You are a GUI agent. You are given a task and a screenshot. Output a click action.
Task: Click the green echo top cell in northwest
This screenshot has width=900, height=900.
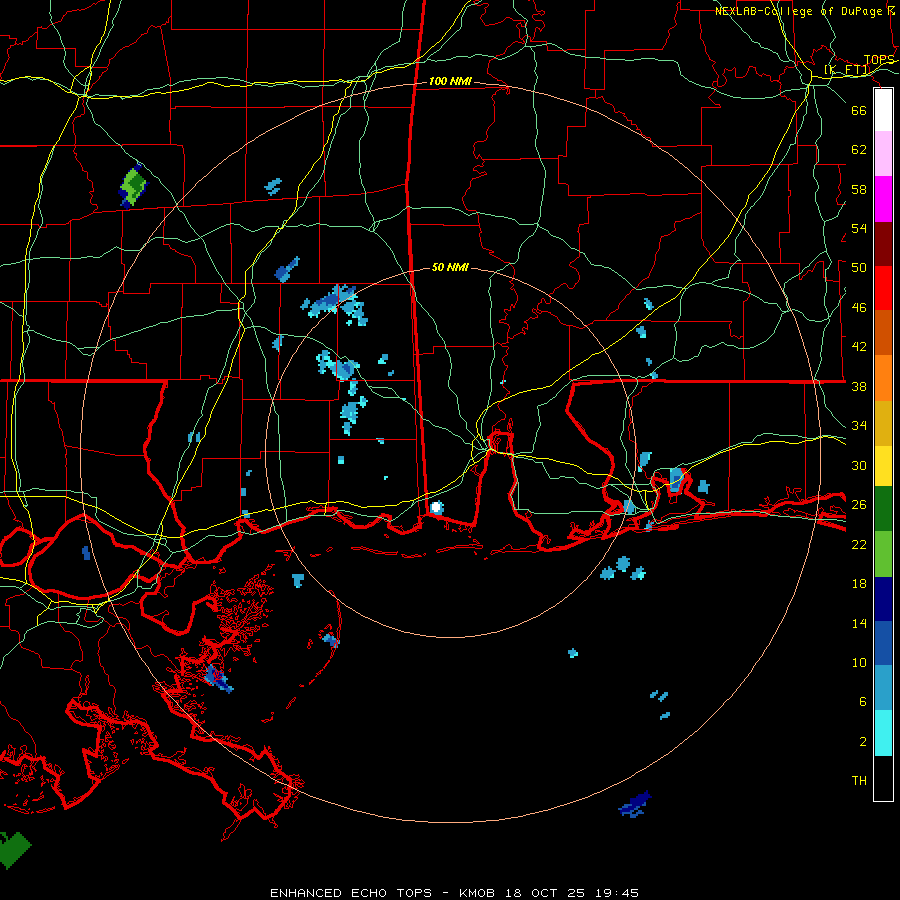click(x=133, y=186)
